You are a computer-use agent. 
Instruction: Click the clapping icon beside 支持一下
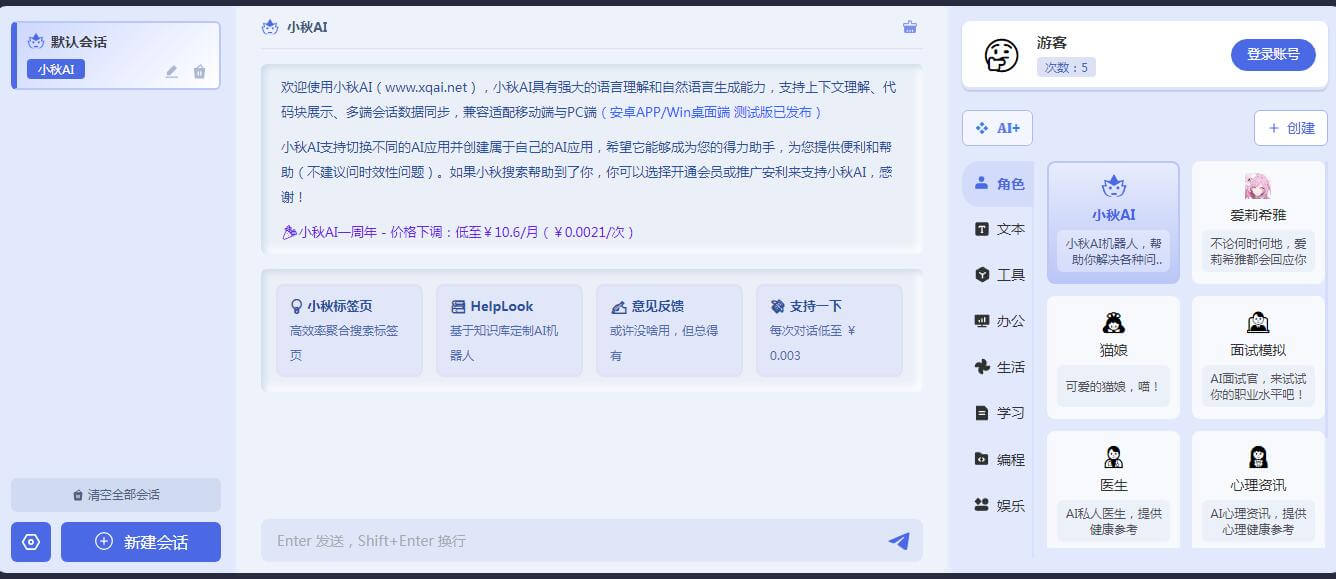[x=778, y=307]
